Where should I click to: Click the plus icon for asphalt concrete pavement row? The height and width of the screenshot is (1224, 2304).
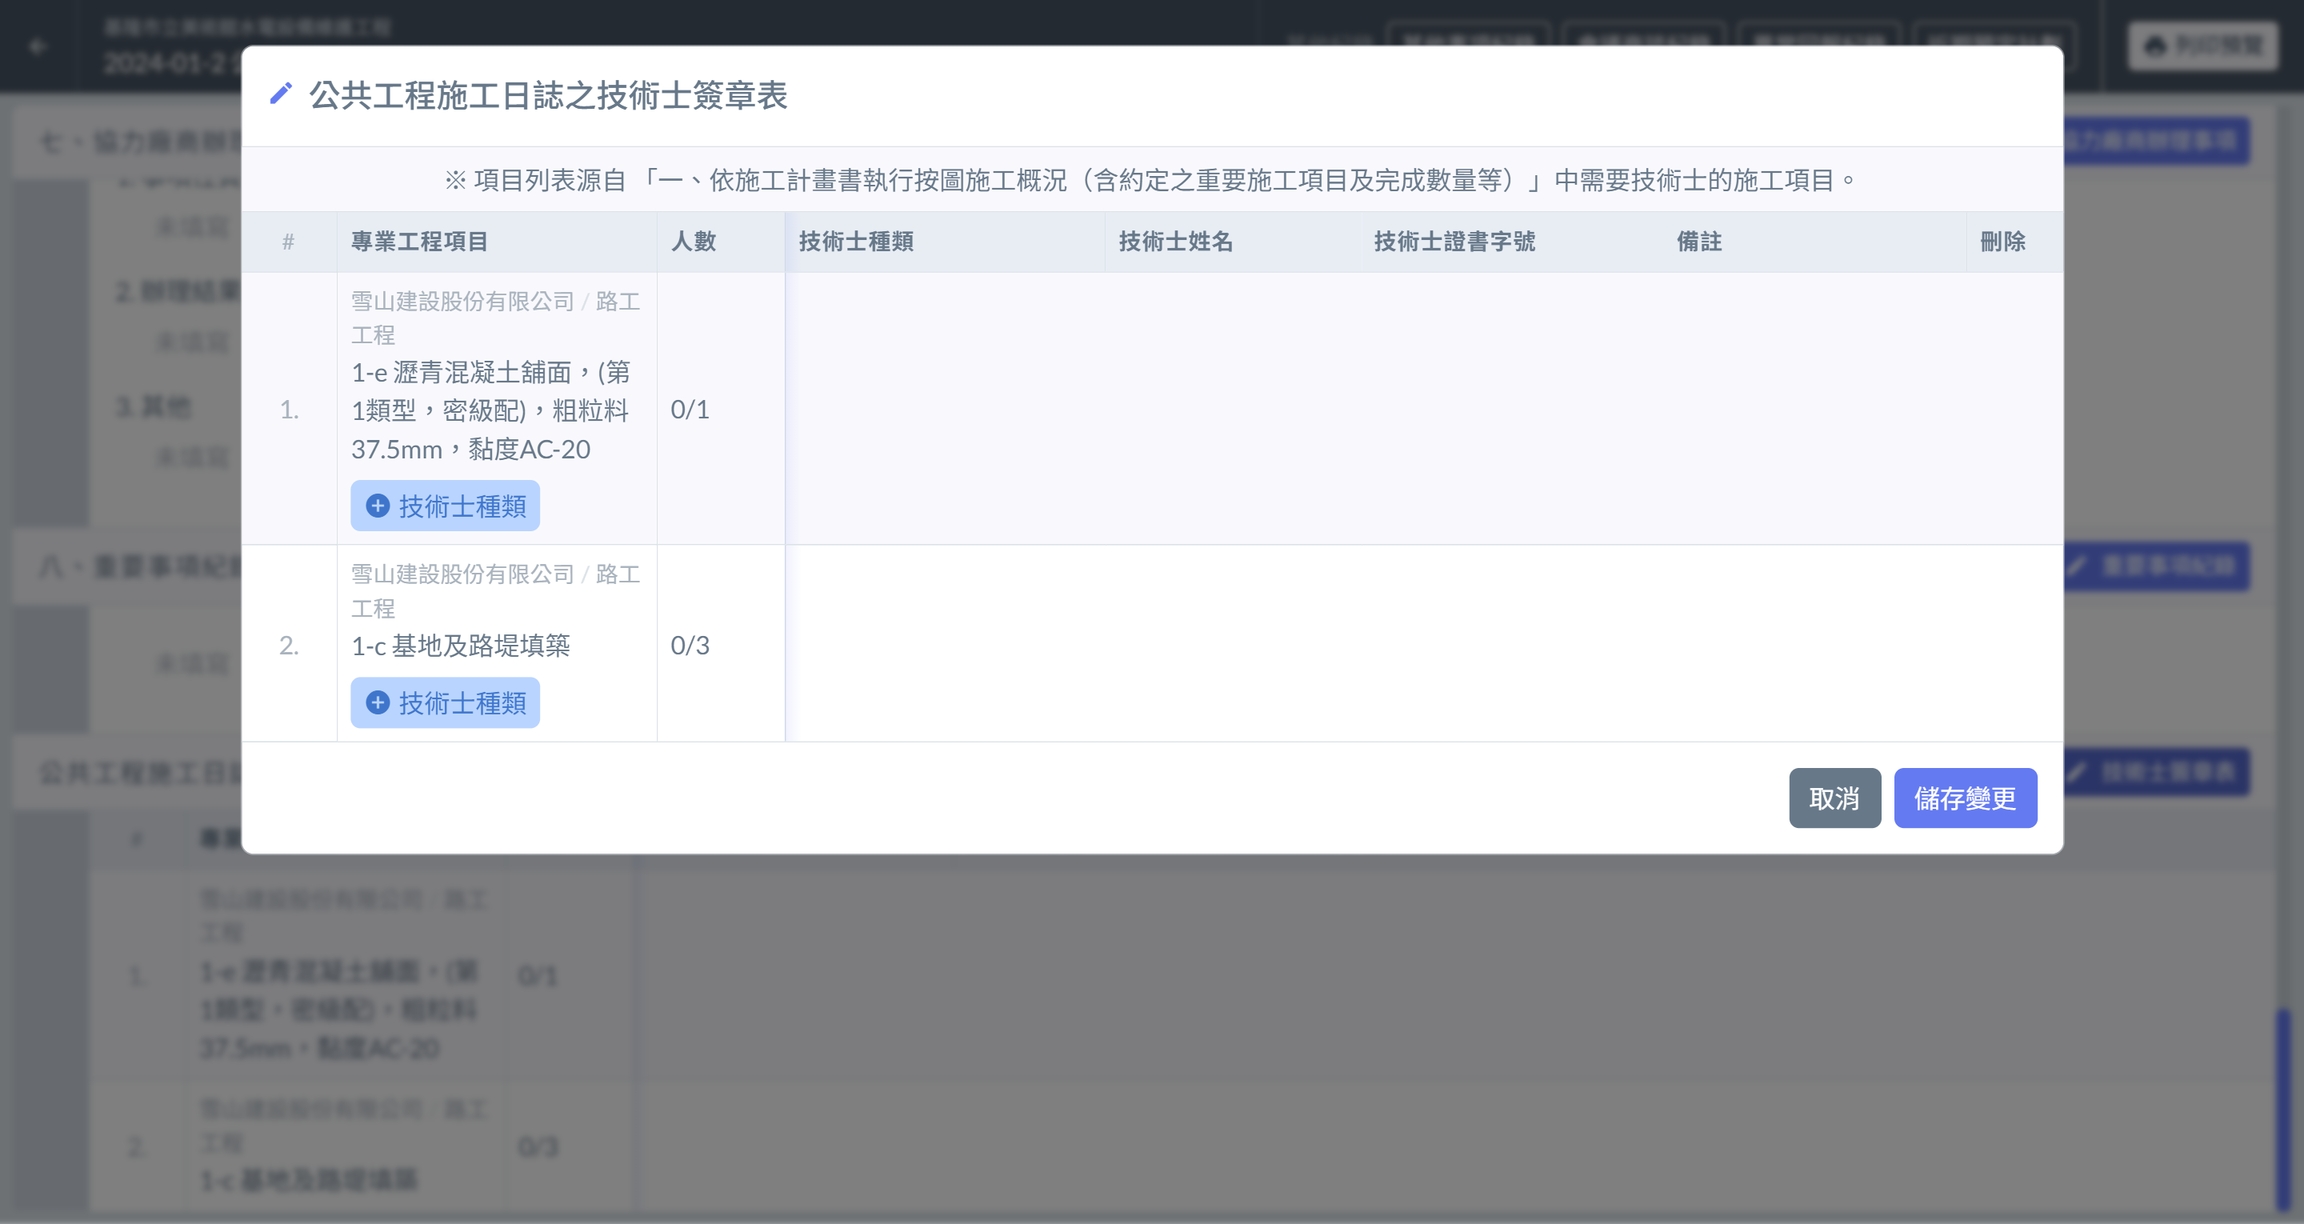[377, 506]
